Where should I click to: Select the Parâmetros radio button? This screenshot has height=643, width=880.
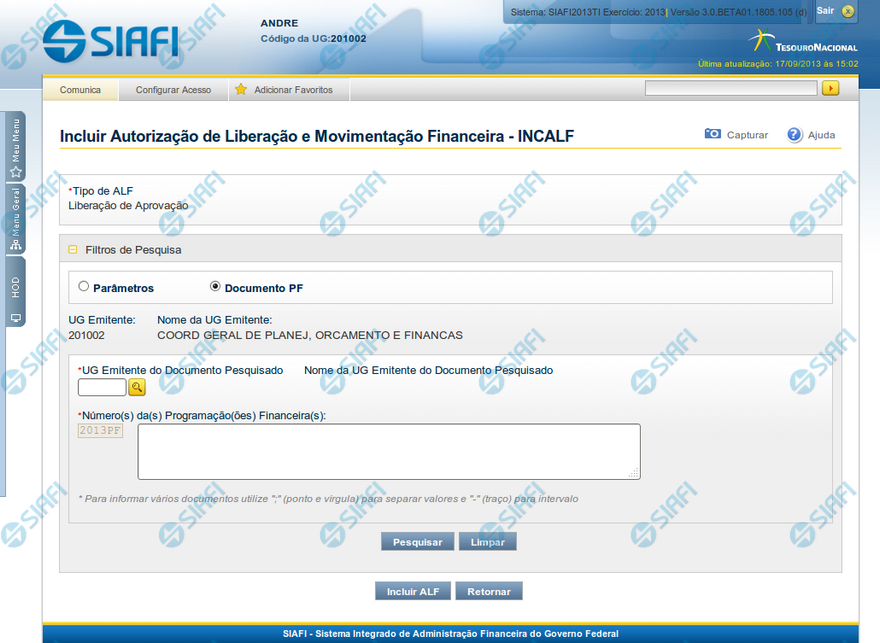coord(84,287)
